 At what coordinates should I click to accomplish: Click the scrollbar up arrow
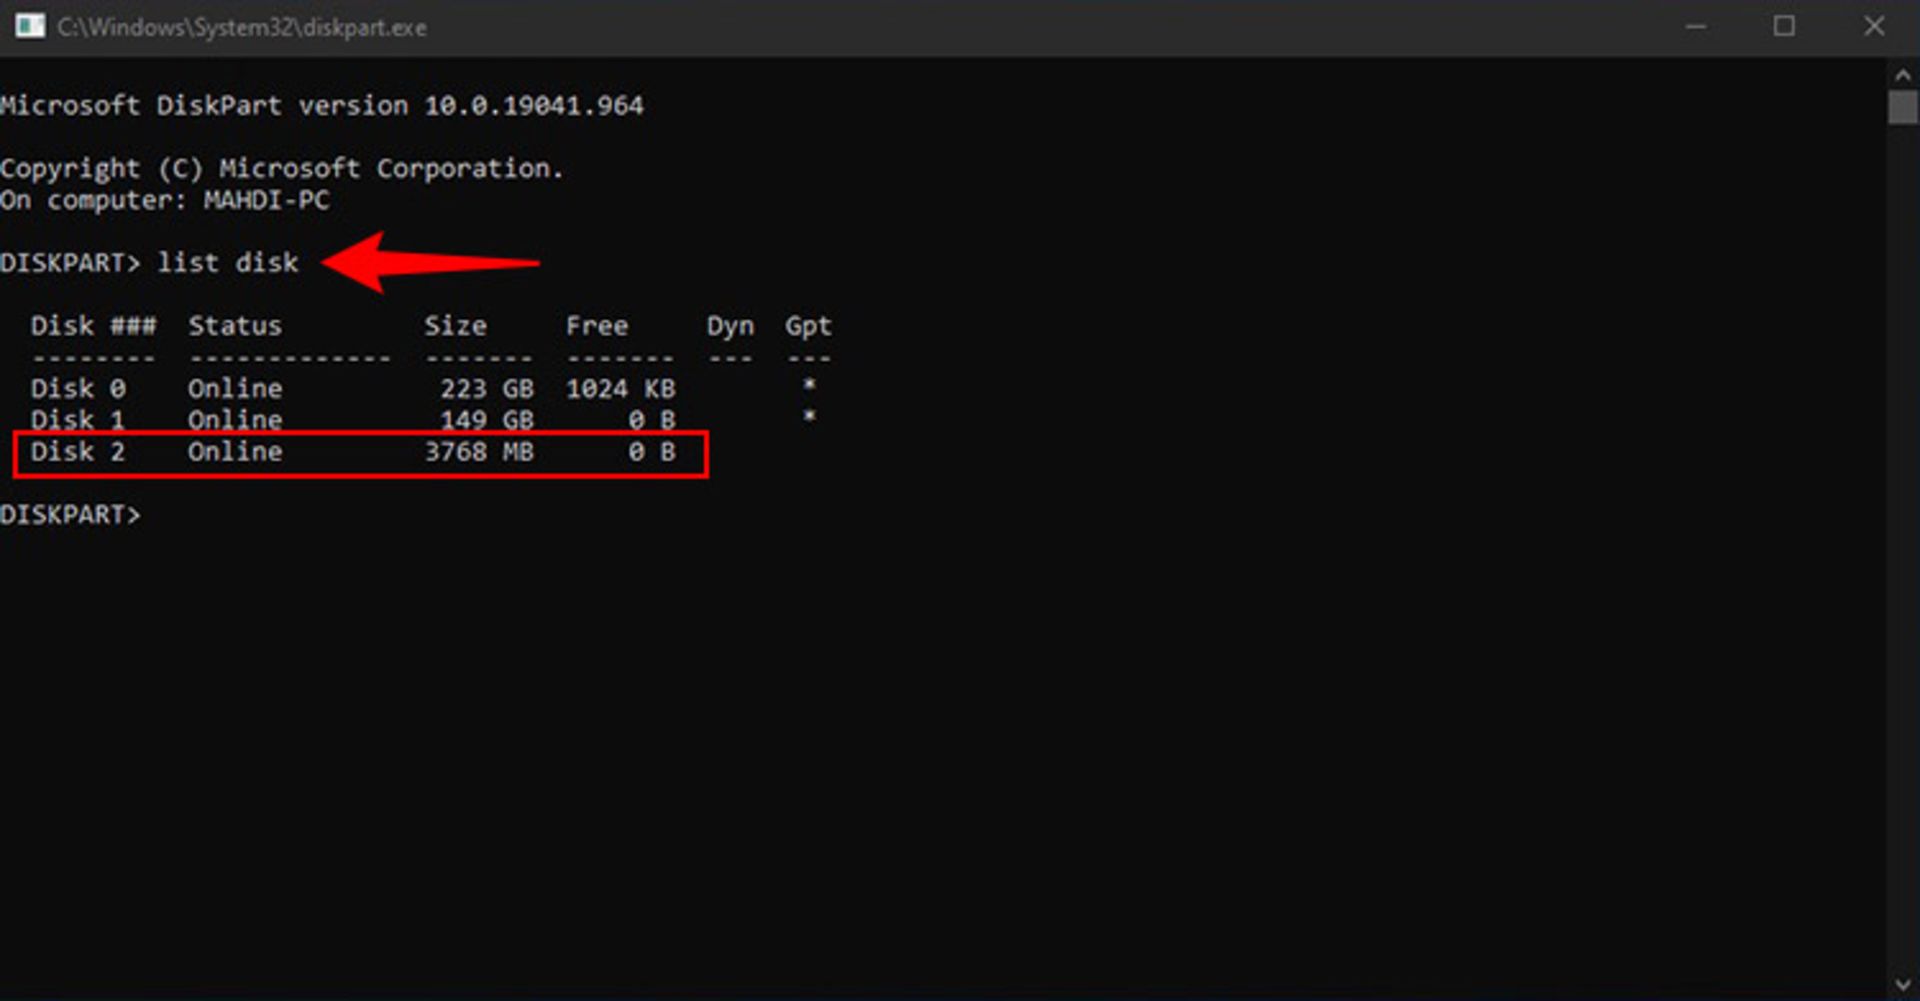coord(1902,73)
